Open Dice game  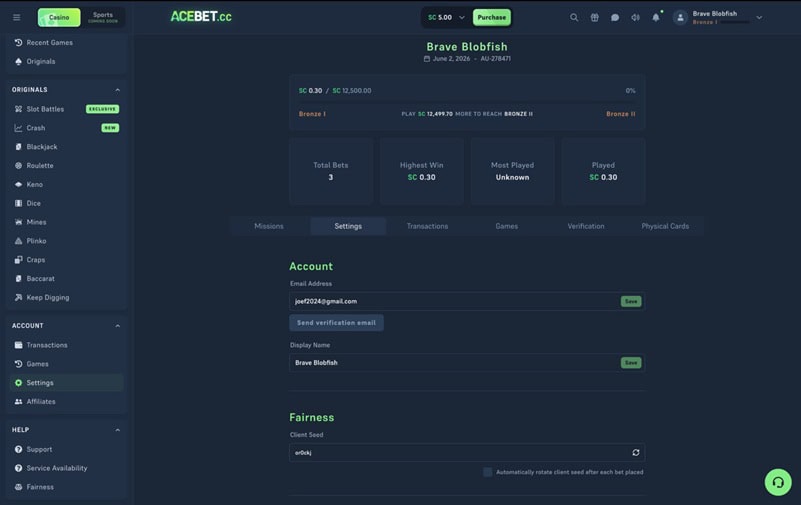point(66,203)
